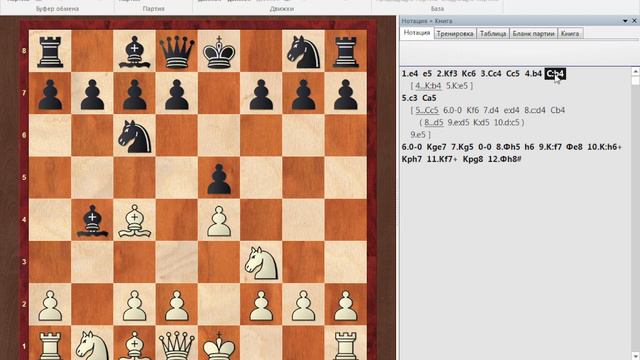Open the notation panel options dropdown arrow
640x360 pixels.
coord(625,21)
